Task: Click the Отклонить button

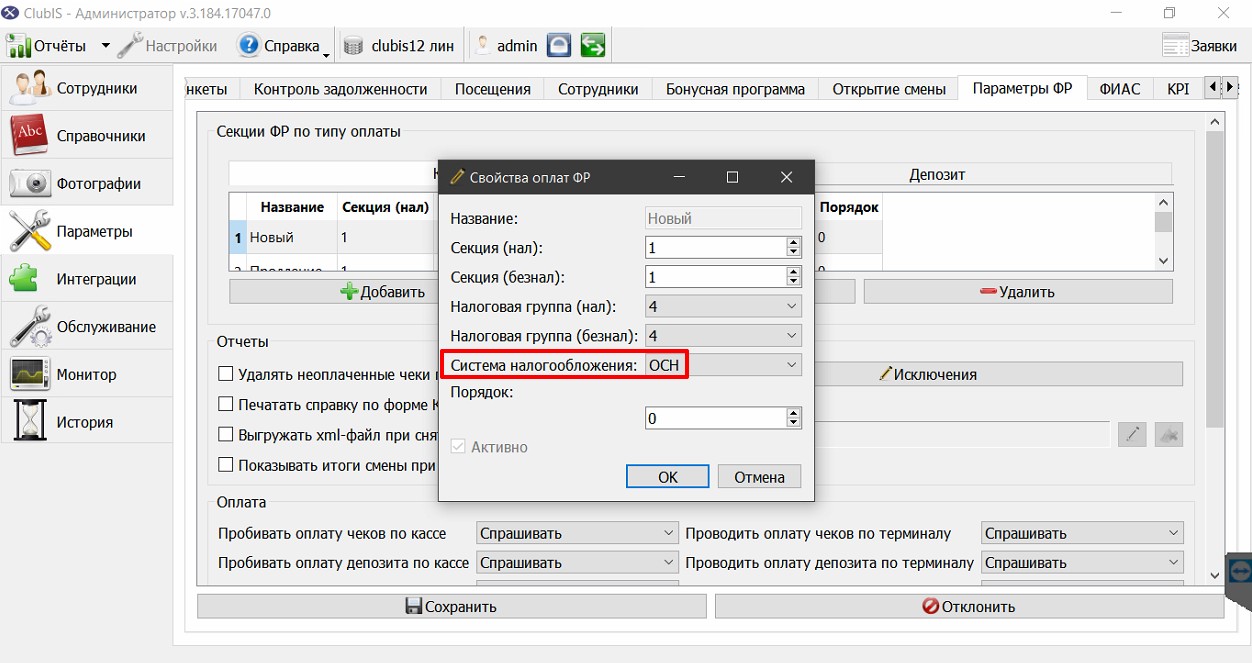Action: tap(969, 606)
